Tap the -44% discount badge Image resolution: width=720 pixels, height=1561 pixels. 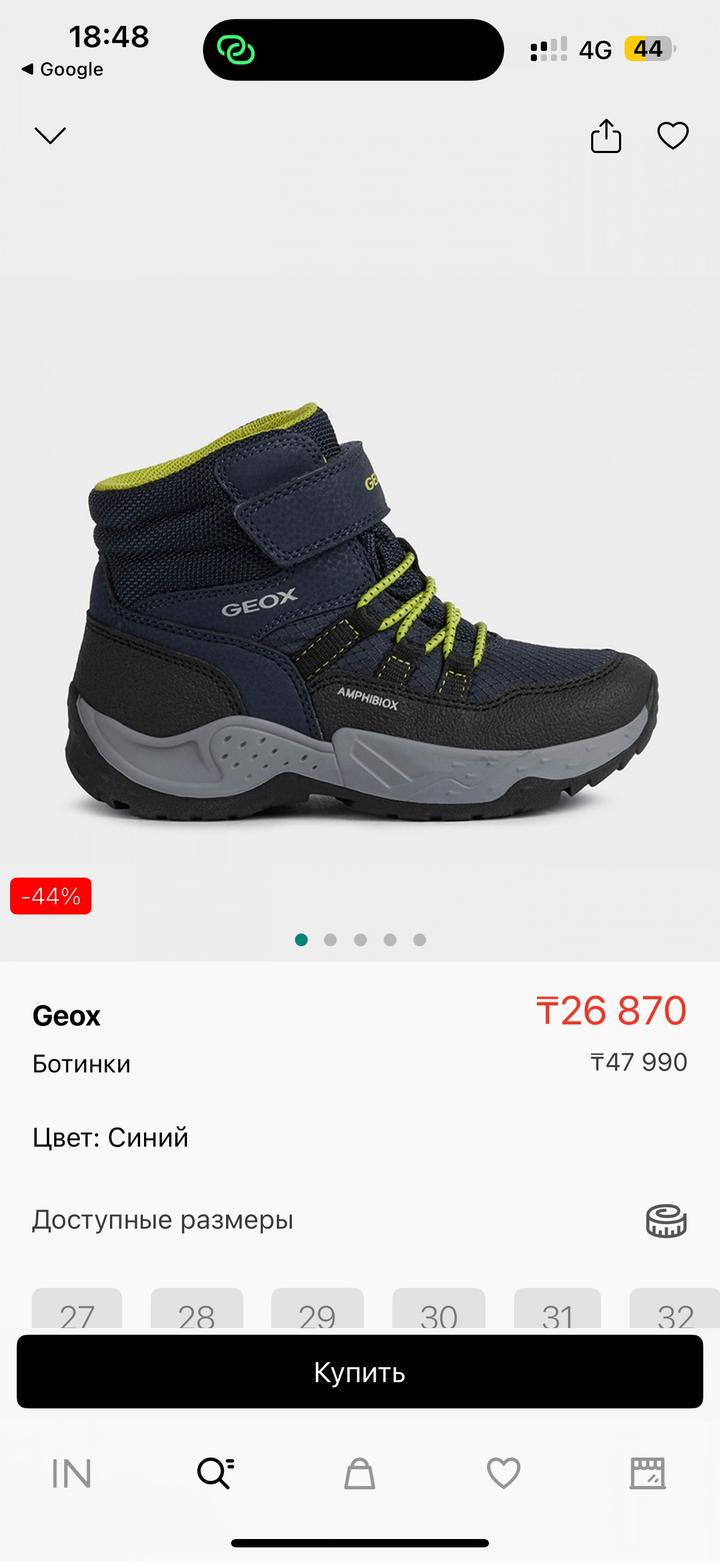(51, 896)
